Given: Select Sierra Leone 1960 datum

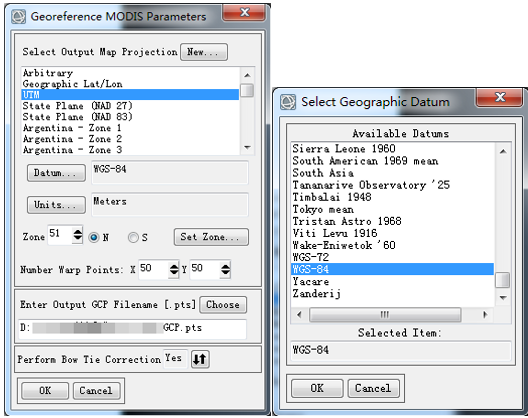Looking at the screenshot, I should tap(393, 149).
